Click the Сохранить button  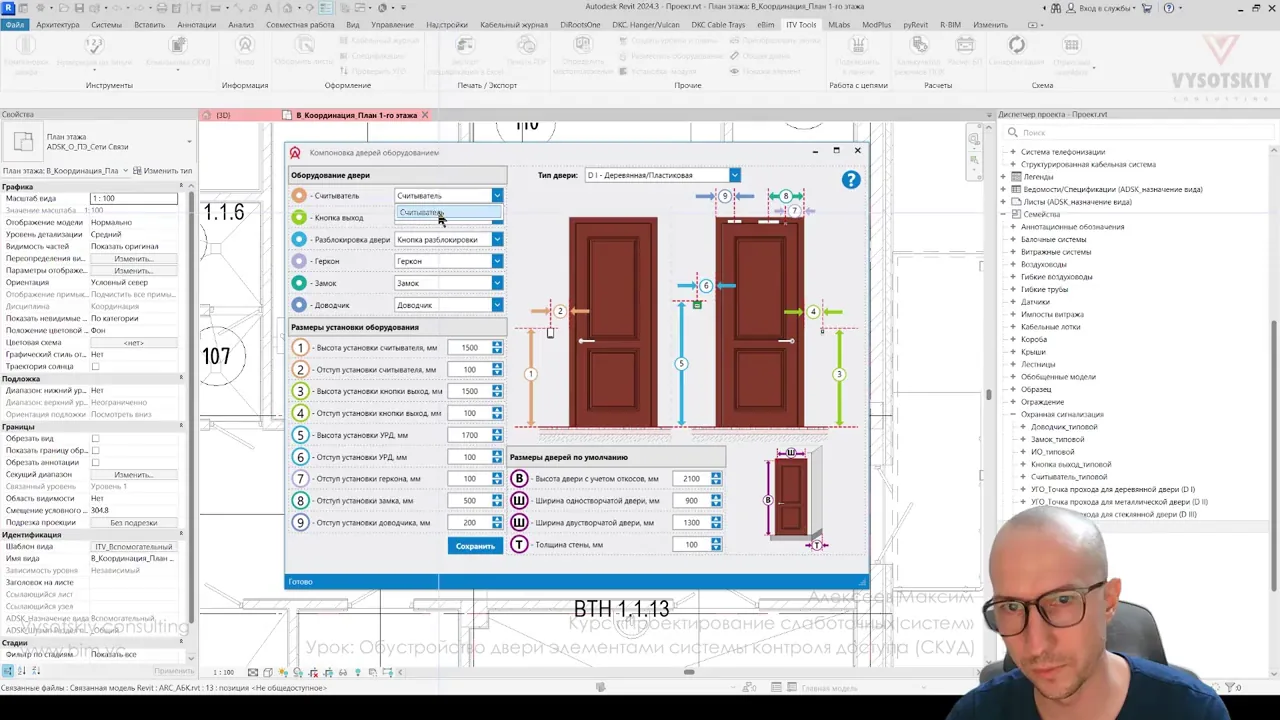(x=475, y=546)
